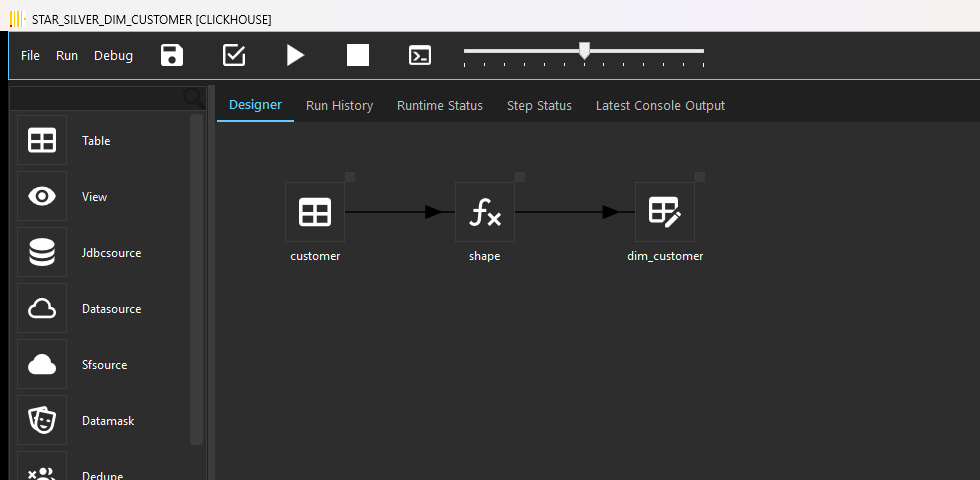
Task: Click the small square above shape node
Action: click(520, 177)
